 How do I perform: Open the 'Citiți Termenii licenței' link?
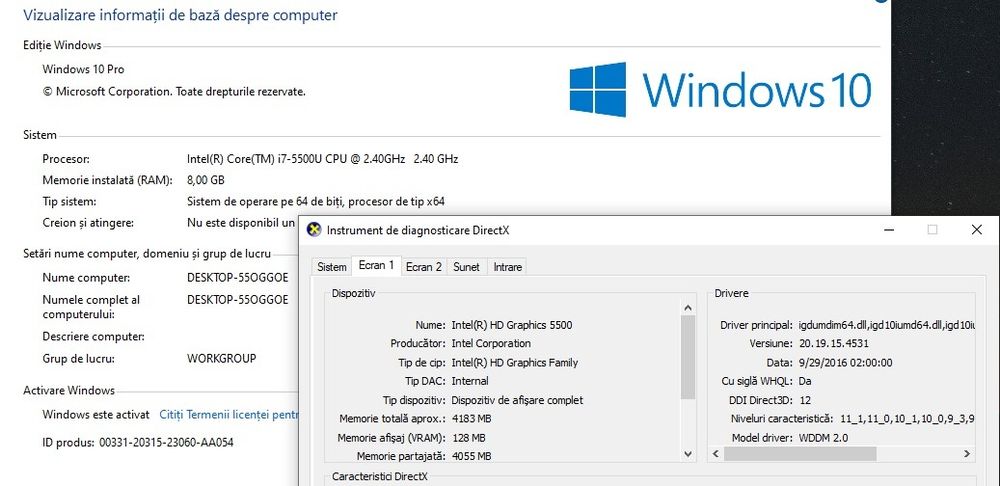click(228, 415)
